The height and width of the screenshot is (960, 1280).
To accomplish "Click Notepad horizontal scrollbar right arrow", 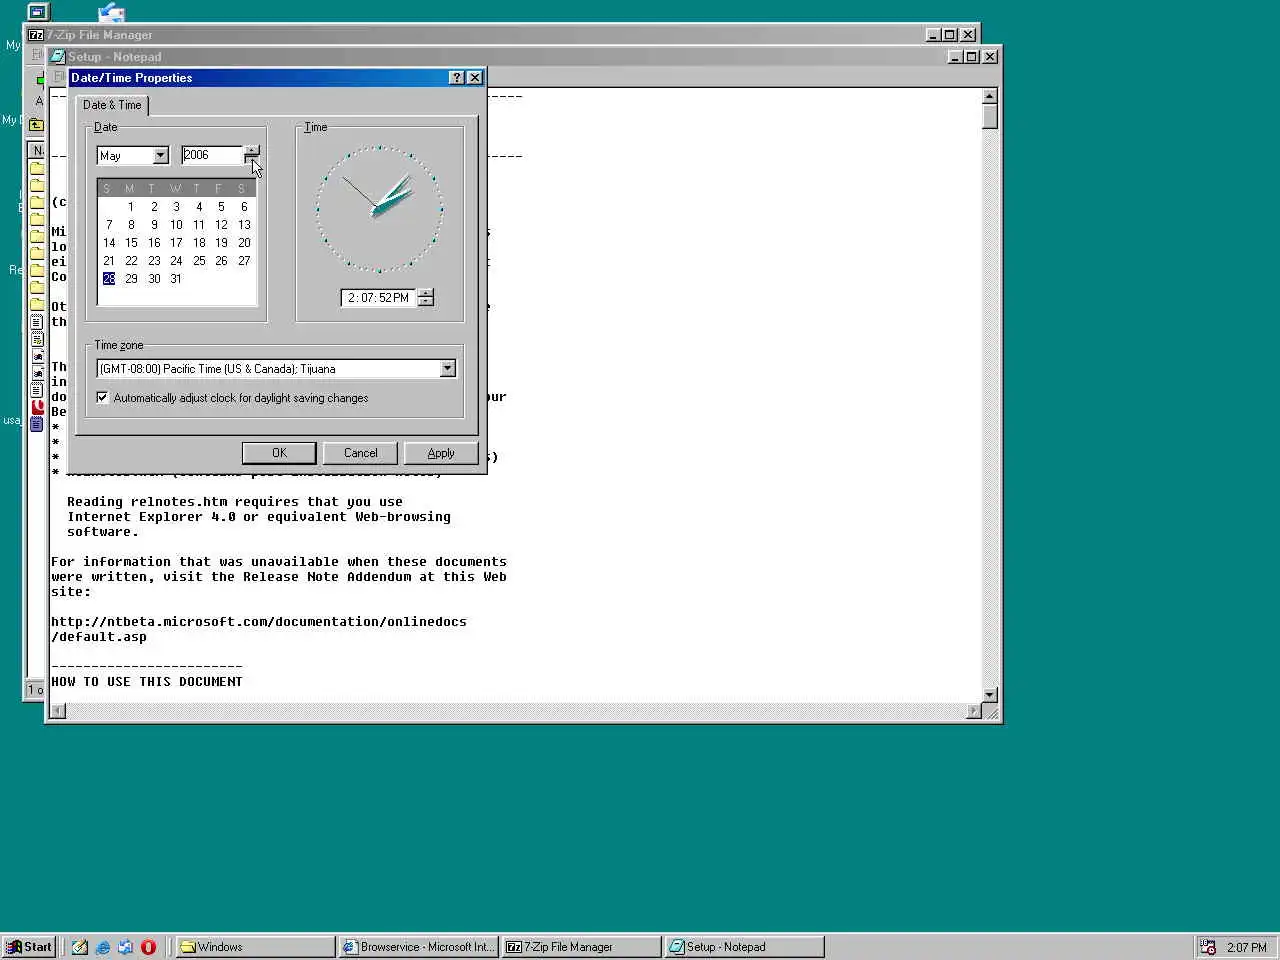I will click(974, 711).
